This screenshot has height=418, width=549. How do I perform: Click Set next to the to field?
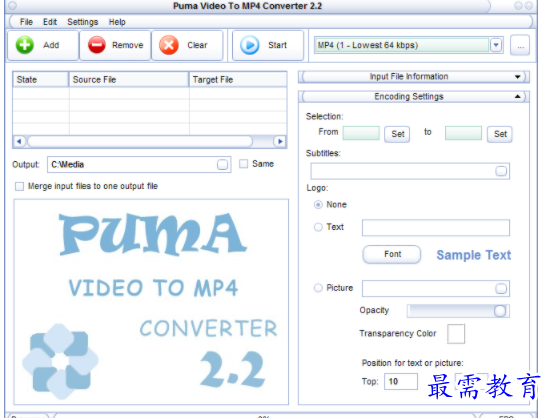[500, 134]
